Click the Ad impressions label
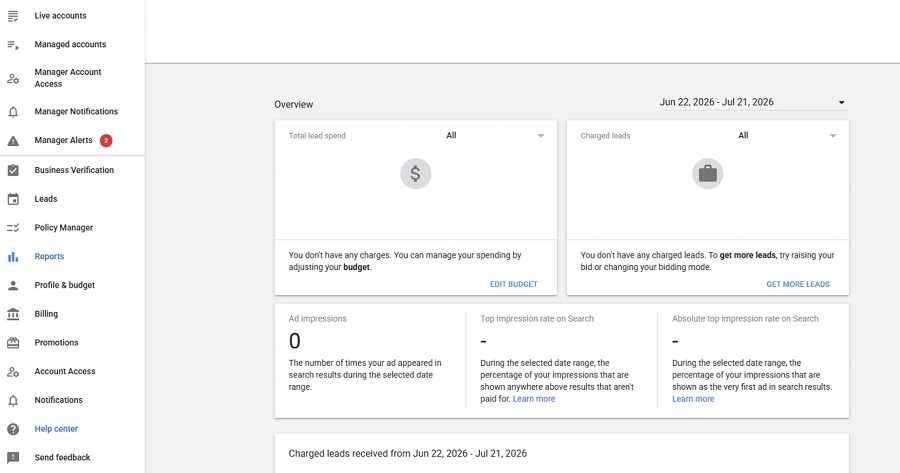The height and width of the screenshot is (473, 900). point(317,319)
